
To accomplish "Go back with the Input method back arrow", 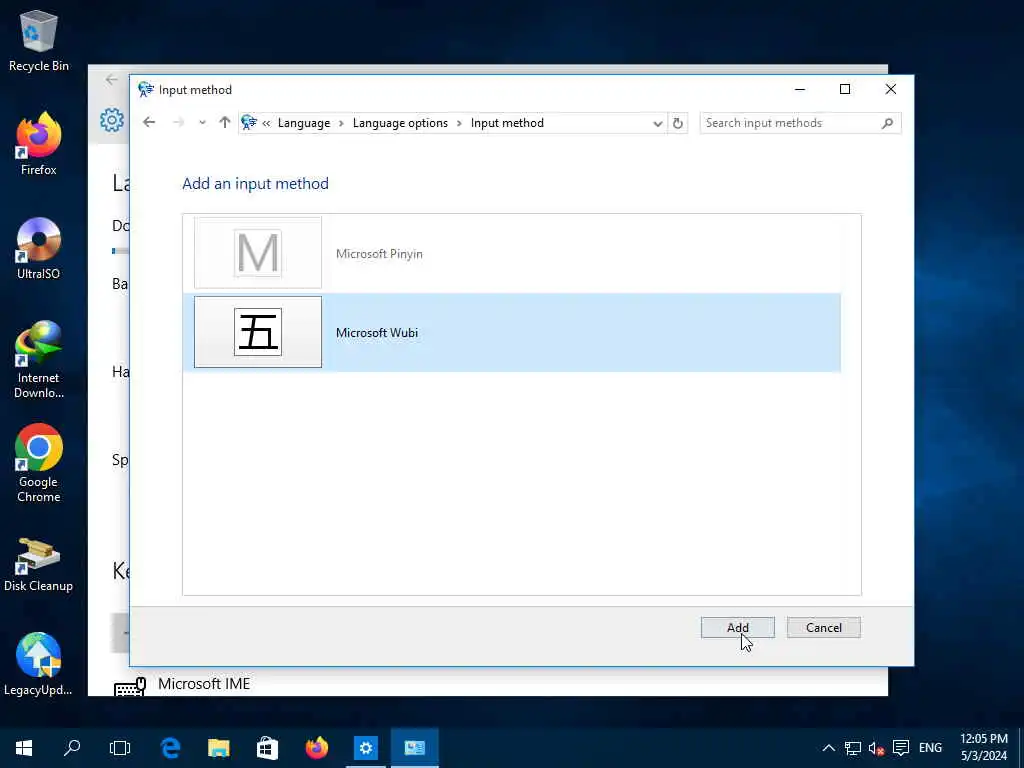I will coord(149,122).
